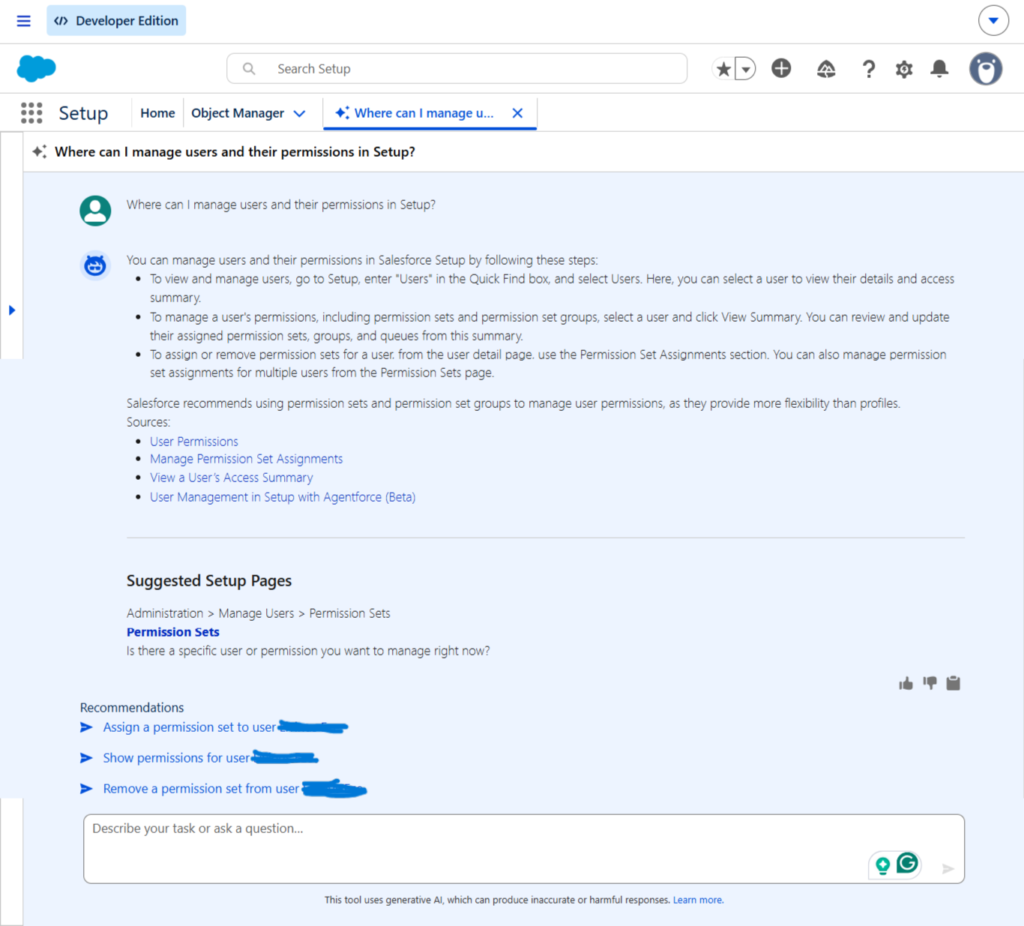
Task: Click arrow icon beside Remove a permission set
Action: pyautogui.click(x=86, y=789)
